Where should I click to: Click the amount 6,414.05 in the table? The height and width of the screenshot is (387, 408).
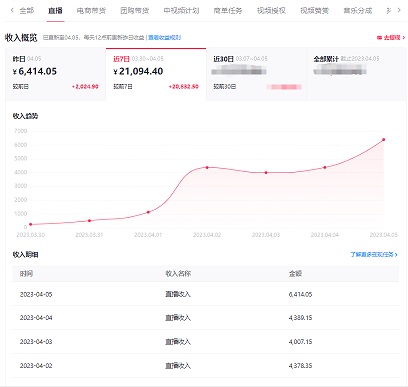click(300, 294)
